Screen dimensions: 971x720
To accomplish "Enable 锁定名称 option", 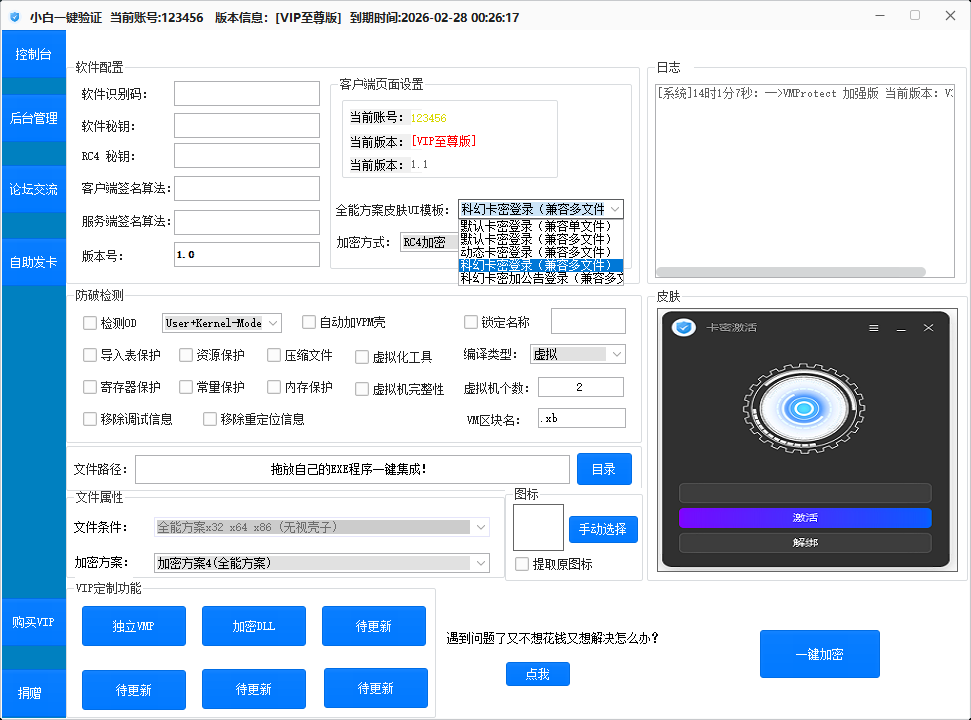I will [x=471, y=321].
